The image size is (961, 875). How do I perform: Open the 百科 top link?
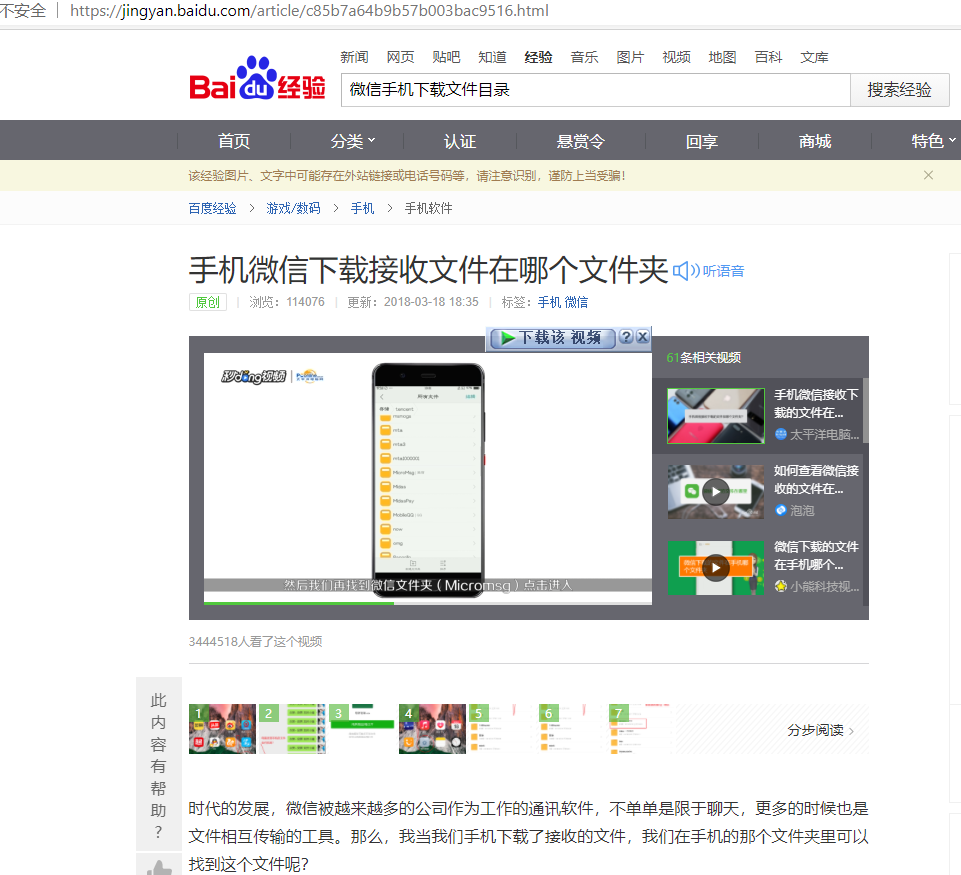click(x=768, y=57)
